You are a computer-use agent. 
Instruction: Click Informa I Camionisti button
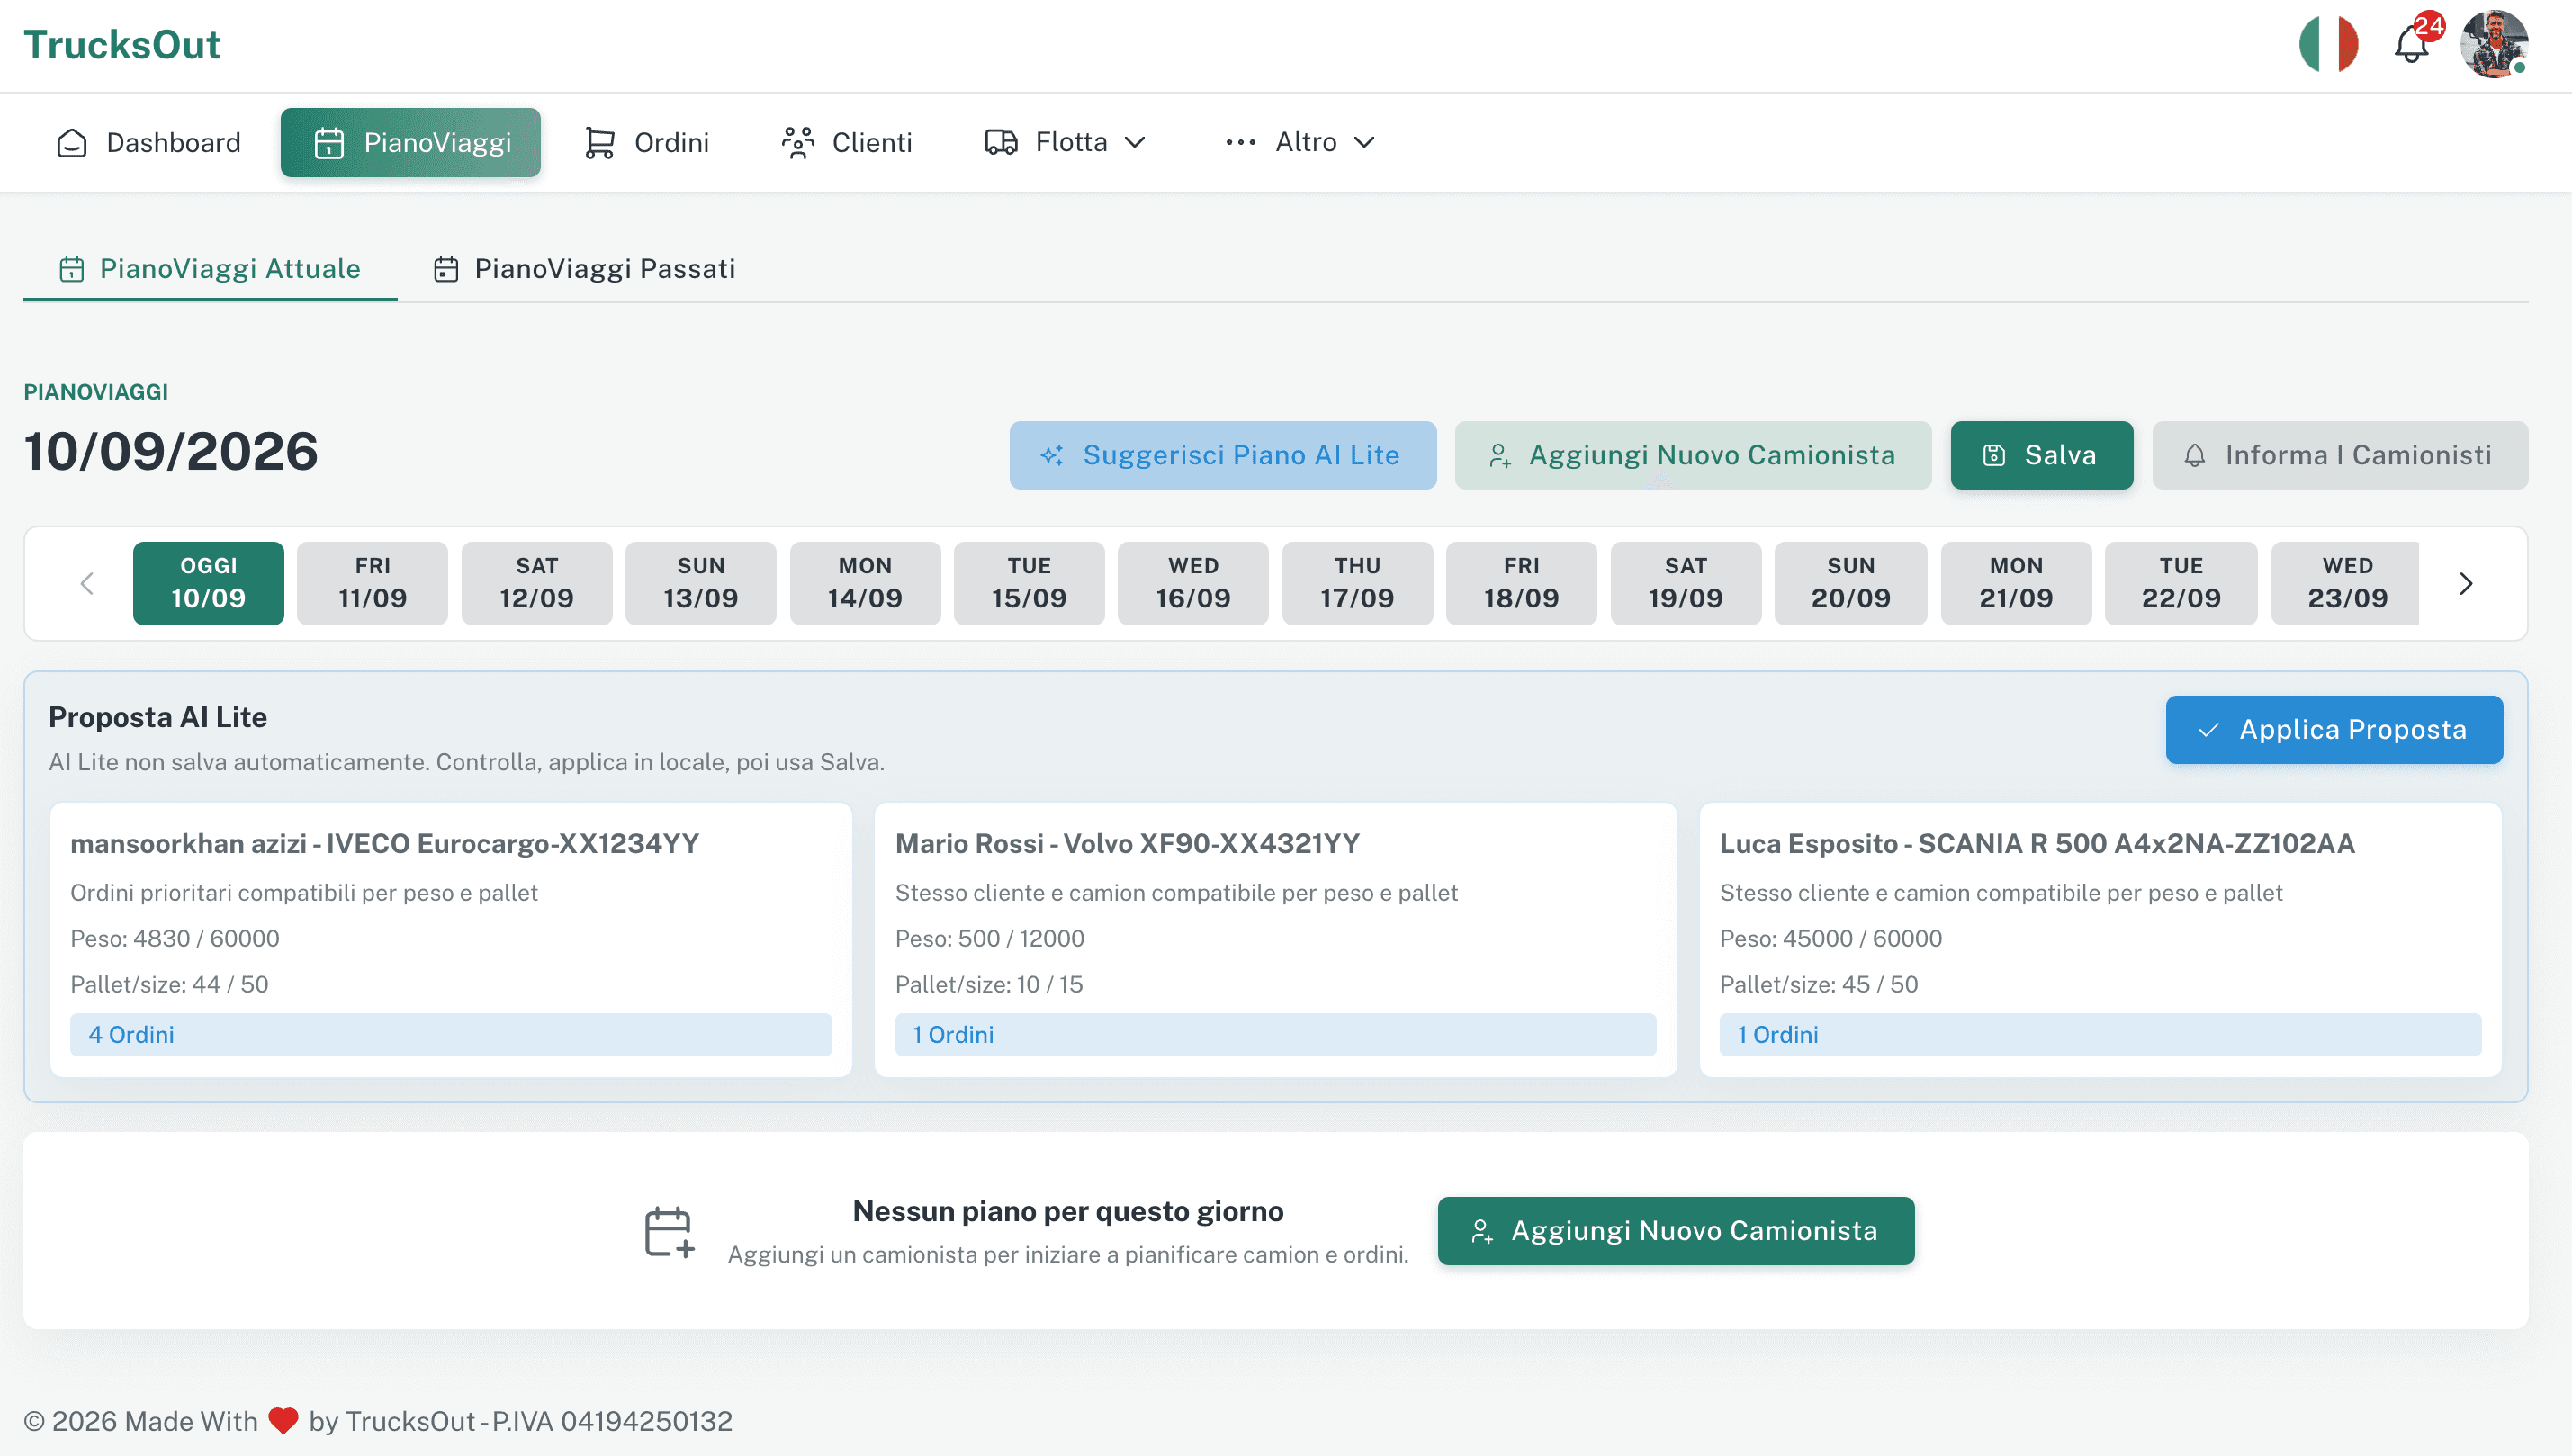pyautogui.click(x=2339, y=455)
